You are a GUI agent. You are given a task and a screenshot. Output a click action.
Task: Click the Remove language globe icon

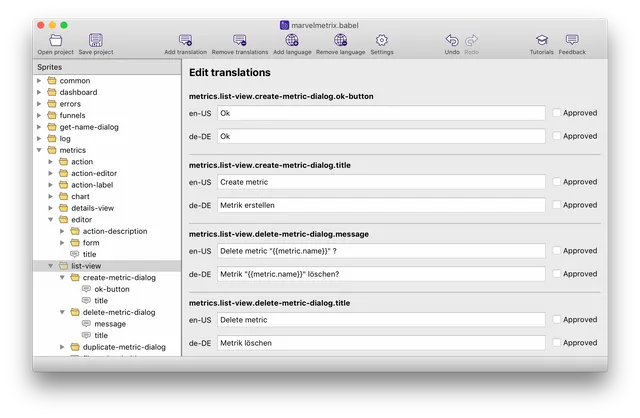pyautogui.click(x=340, y=40)
